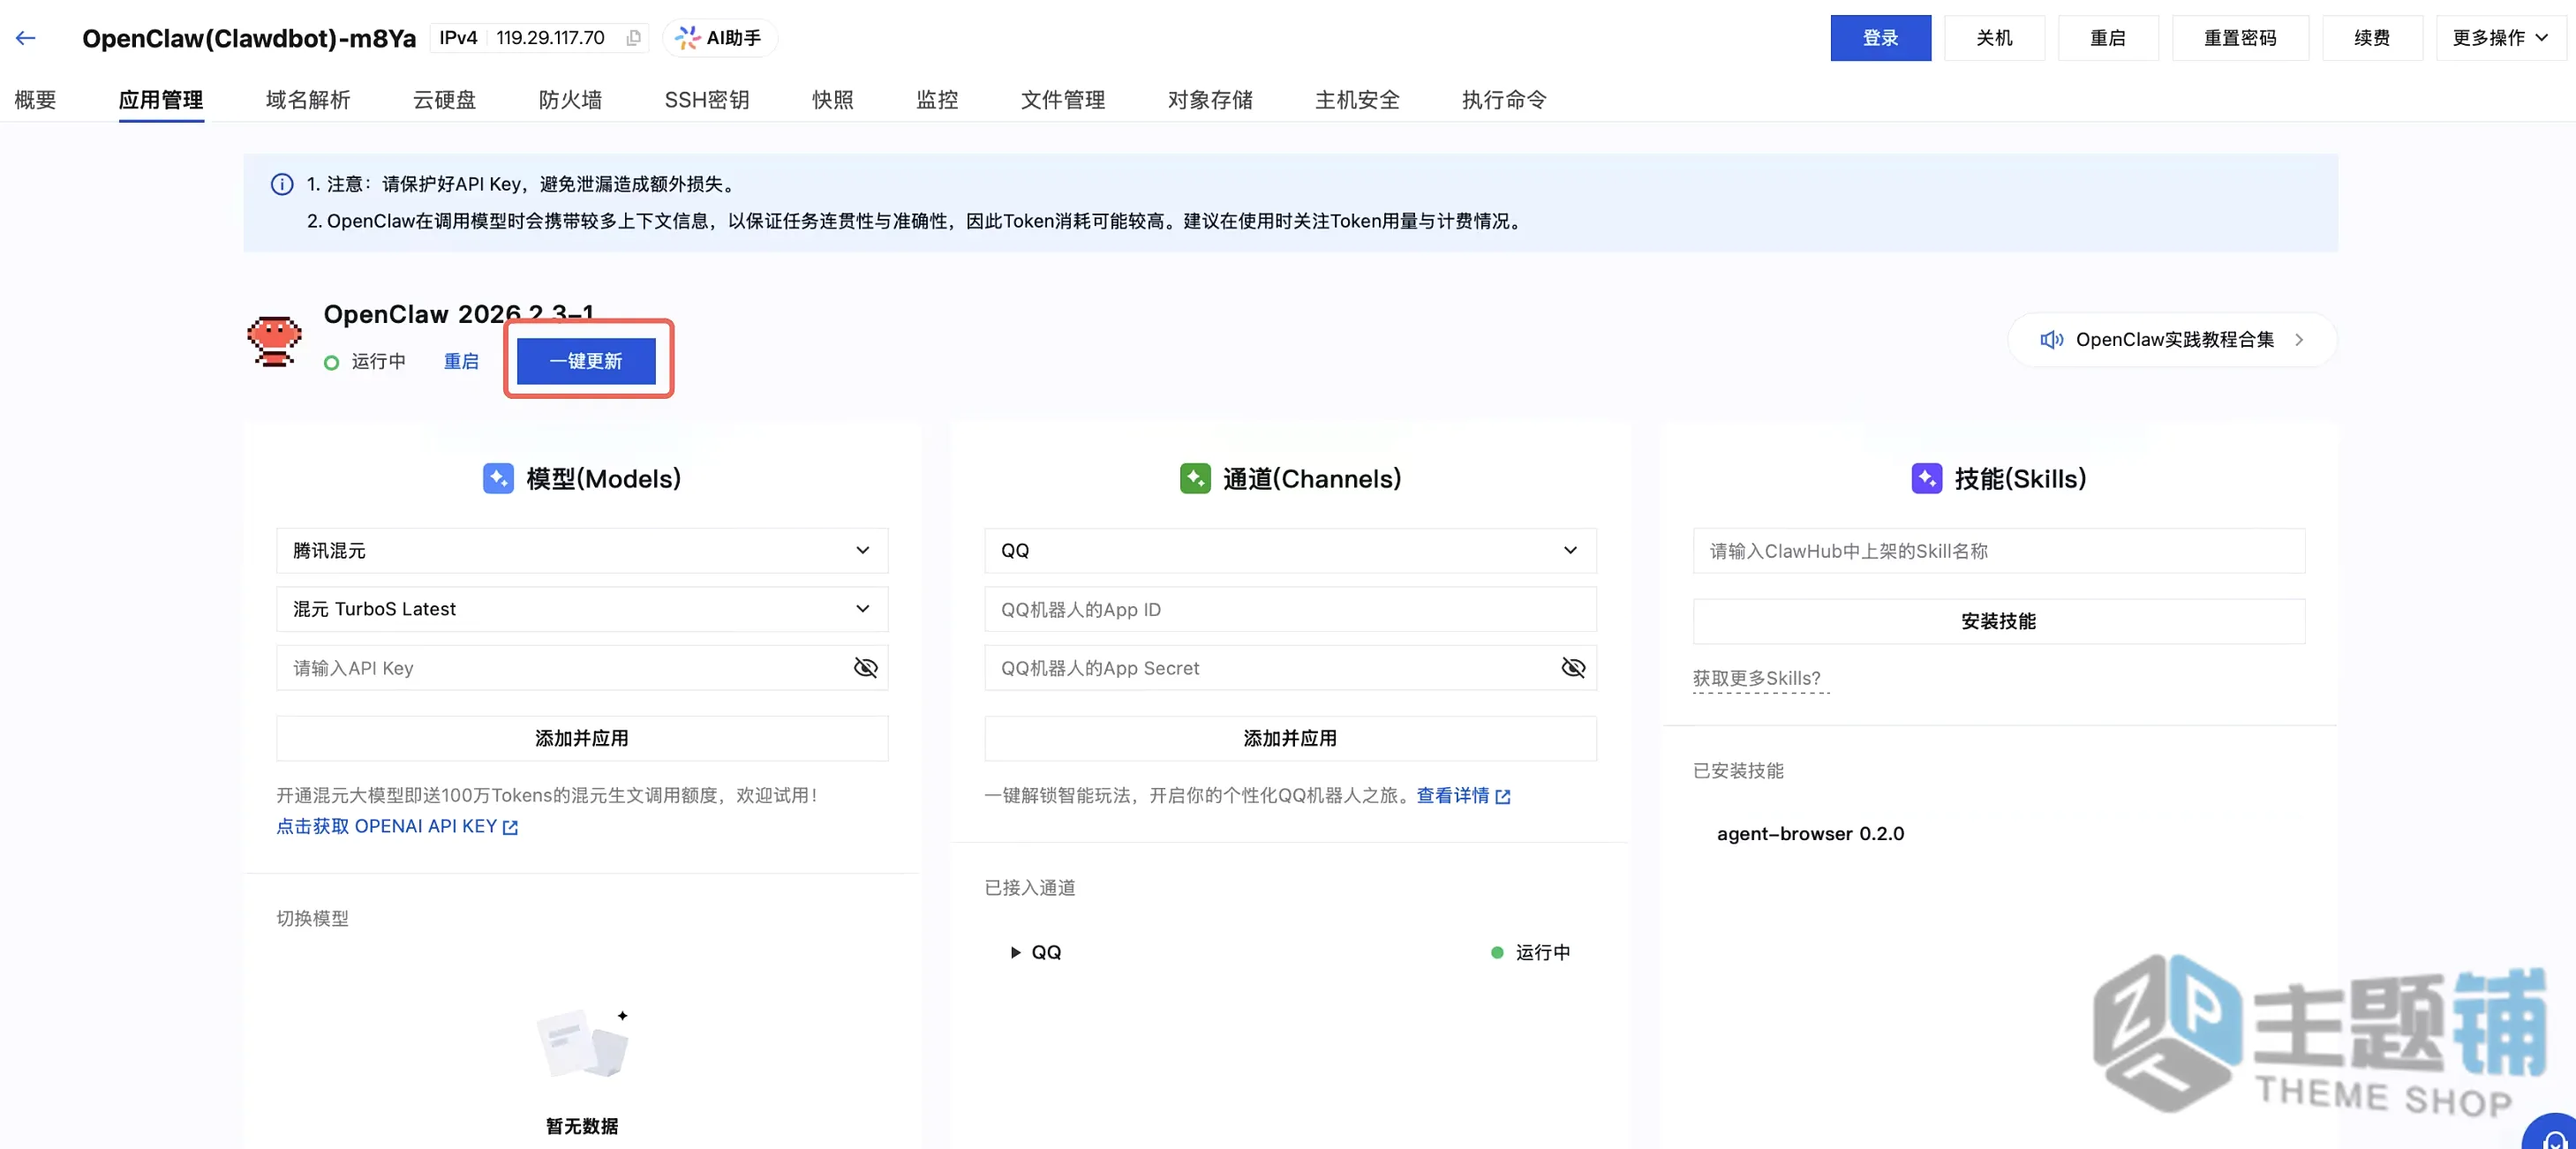Go to the 快照 tab
Image resolution: width=2576 pixels, height=1149 pixels.
pyautogui.click(x=832, y=100)
